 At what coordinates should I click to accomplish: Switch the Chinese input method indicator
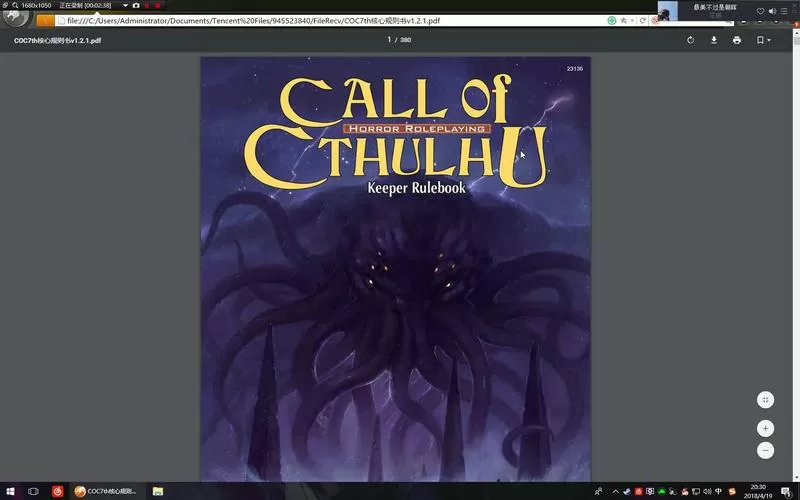[718, 492]
